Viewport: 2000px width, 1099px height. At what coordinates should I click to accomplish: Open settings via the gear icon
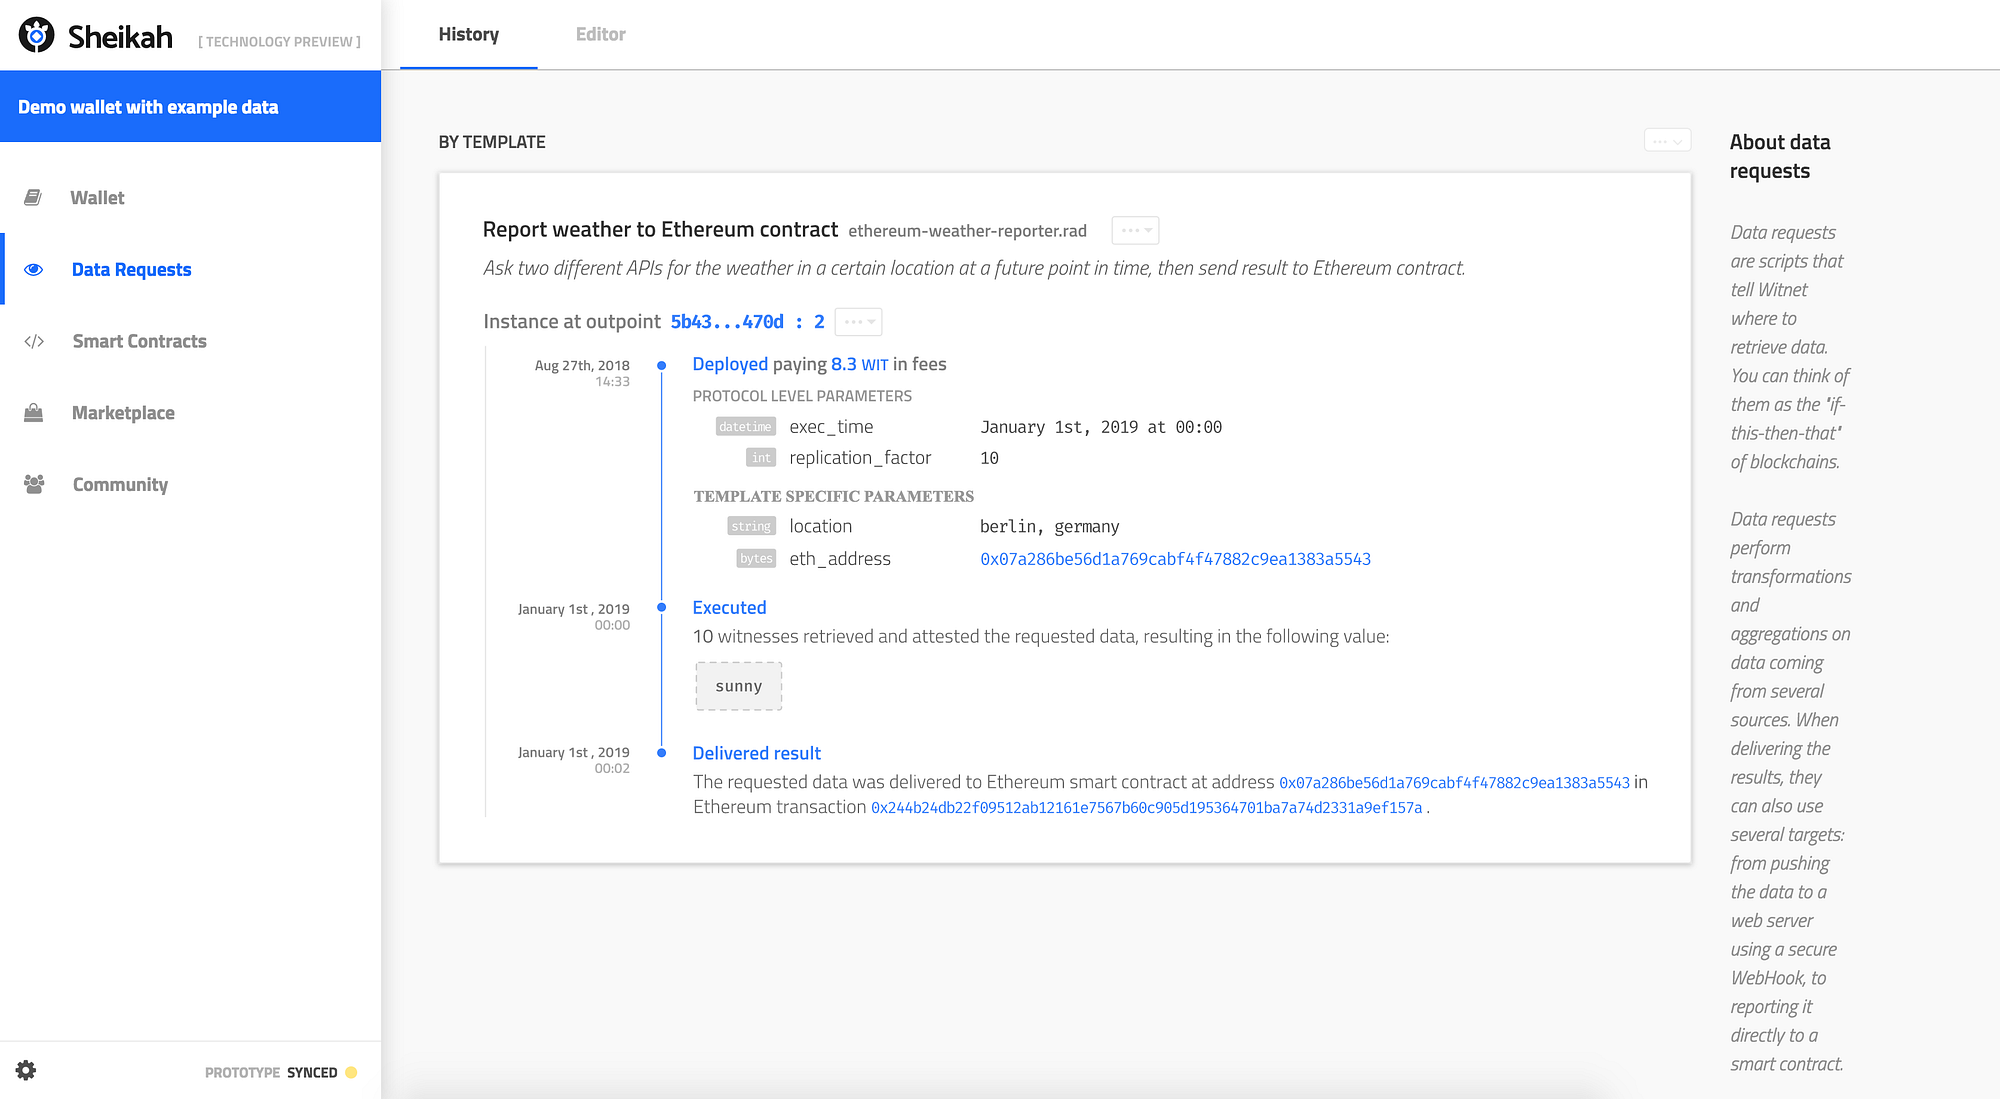[26, 1071]
